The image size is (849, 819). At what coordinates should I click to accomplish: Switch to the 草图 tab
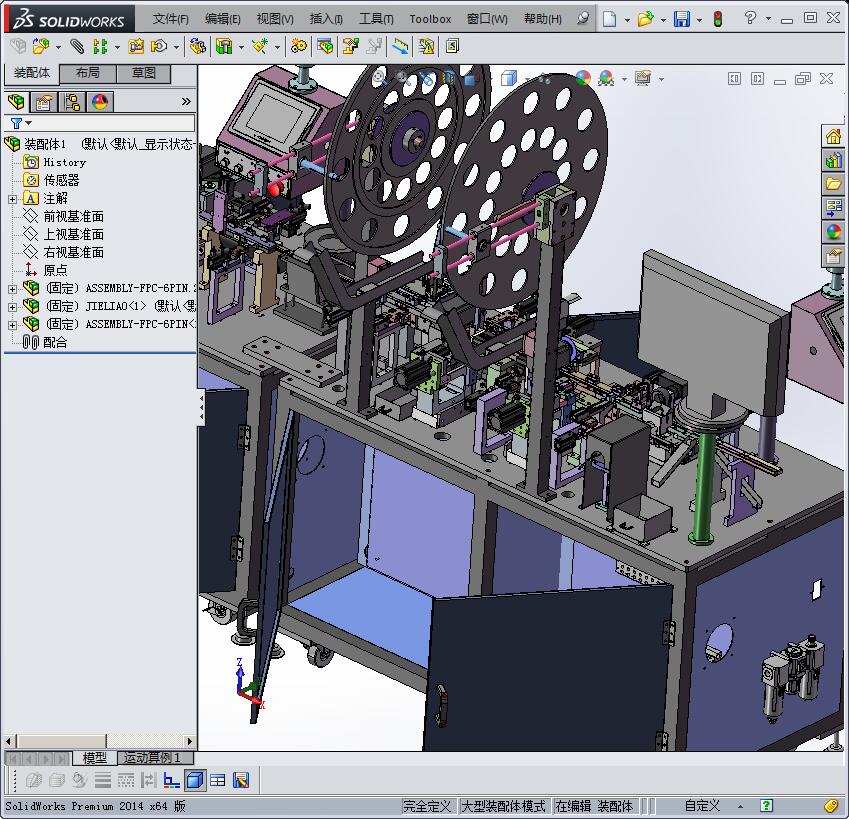click(x=143, y=74)
